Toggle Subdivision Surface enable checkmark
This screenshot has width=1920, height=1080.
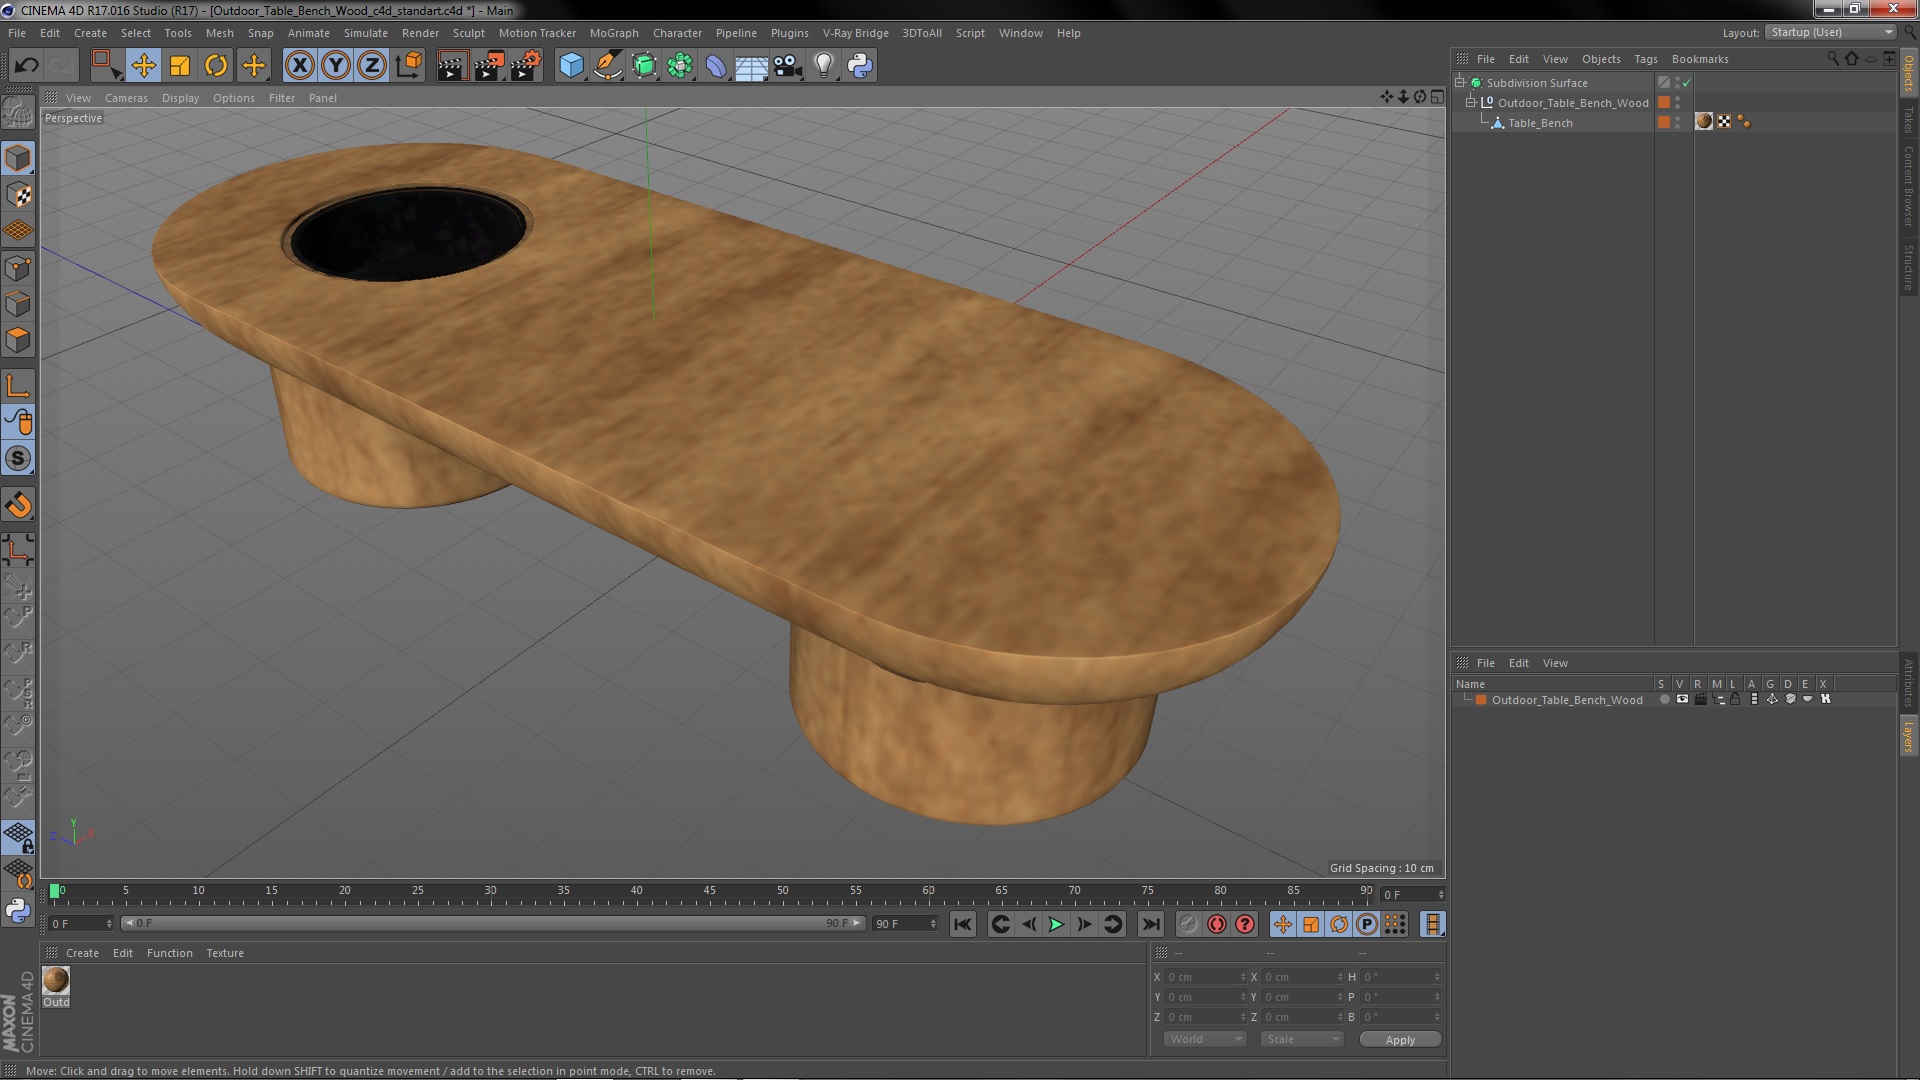[1687, 83]
